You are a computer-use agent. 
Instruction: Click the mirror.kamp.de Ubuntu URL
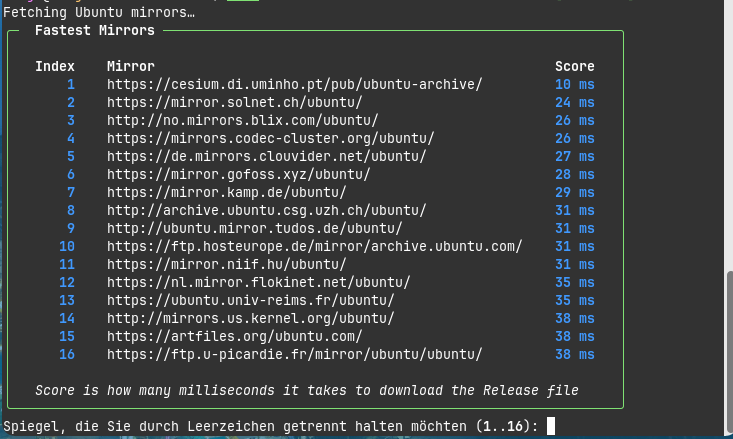(x=227, y=192)
